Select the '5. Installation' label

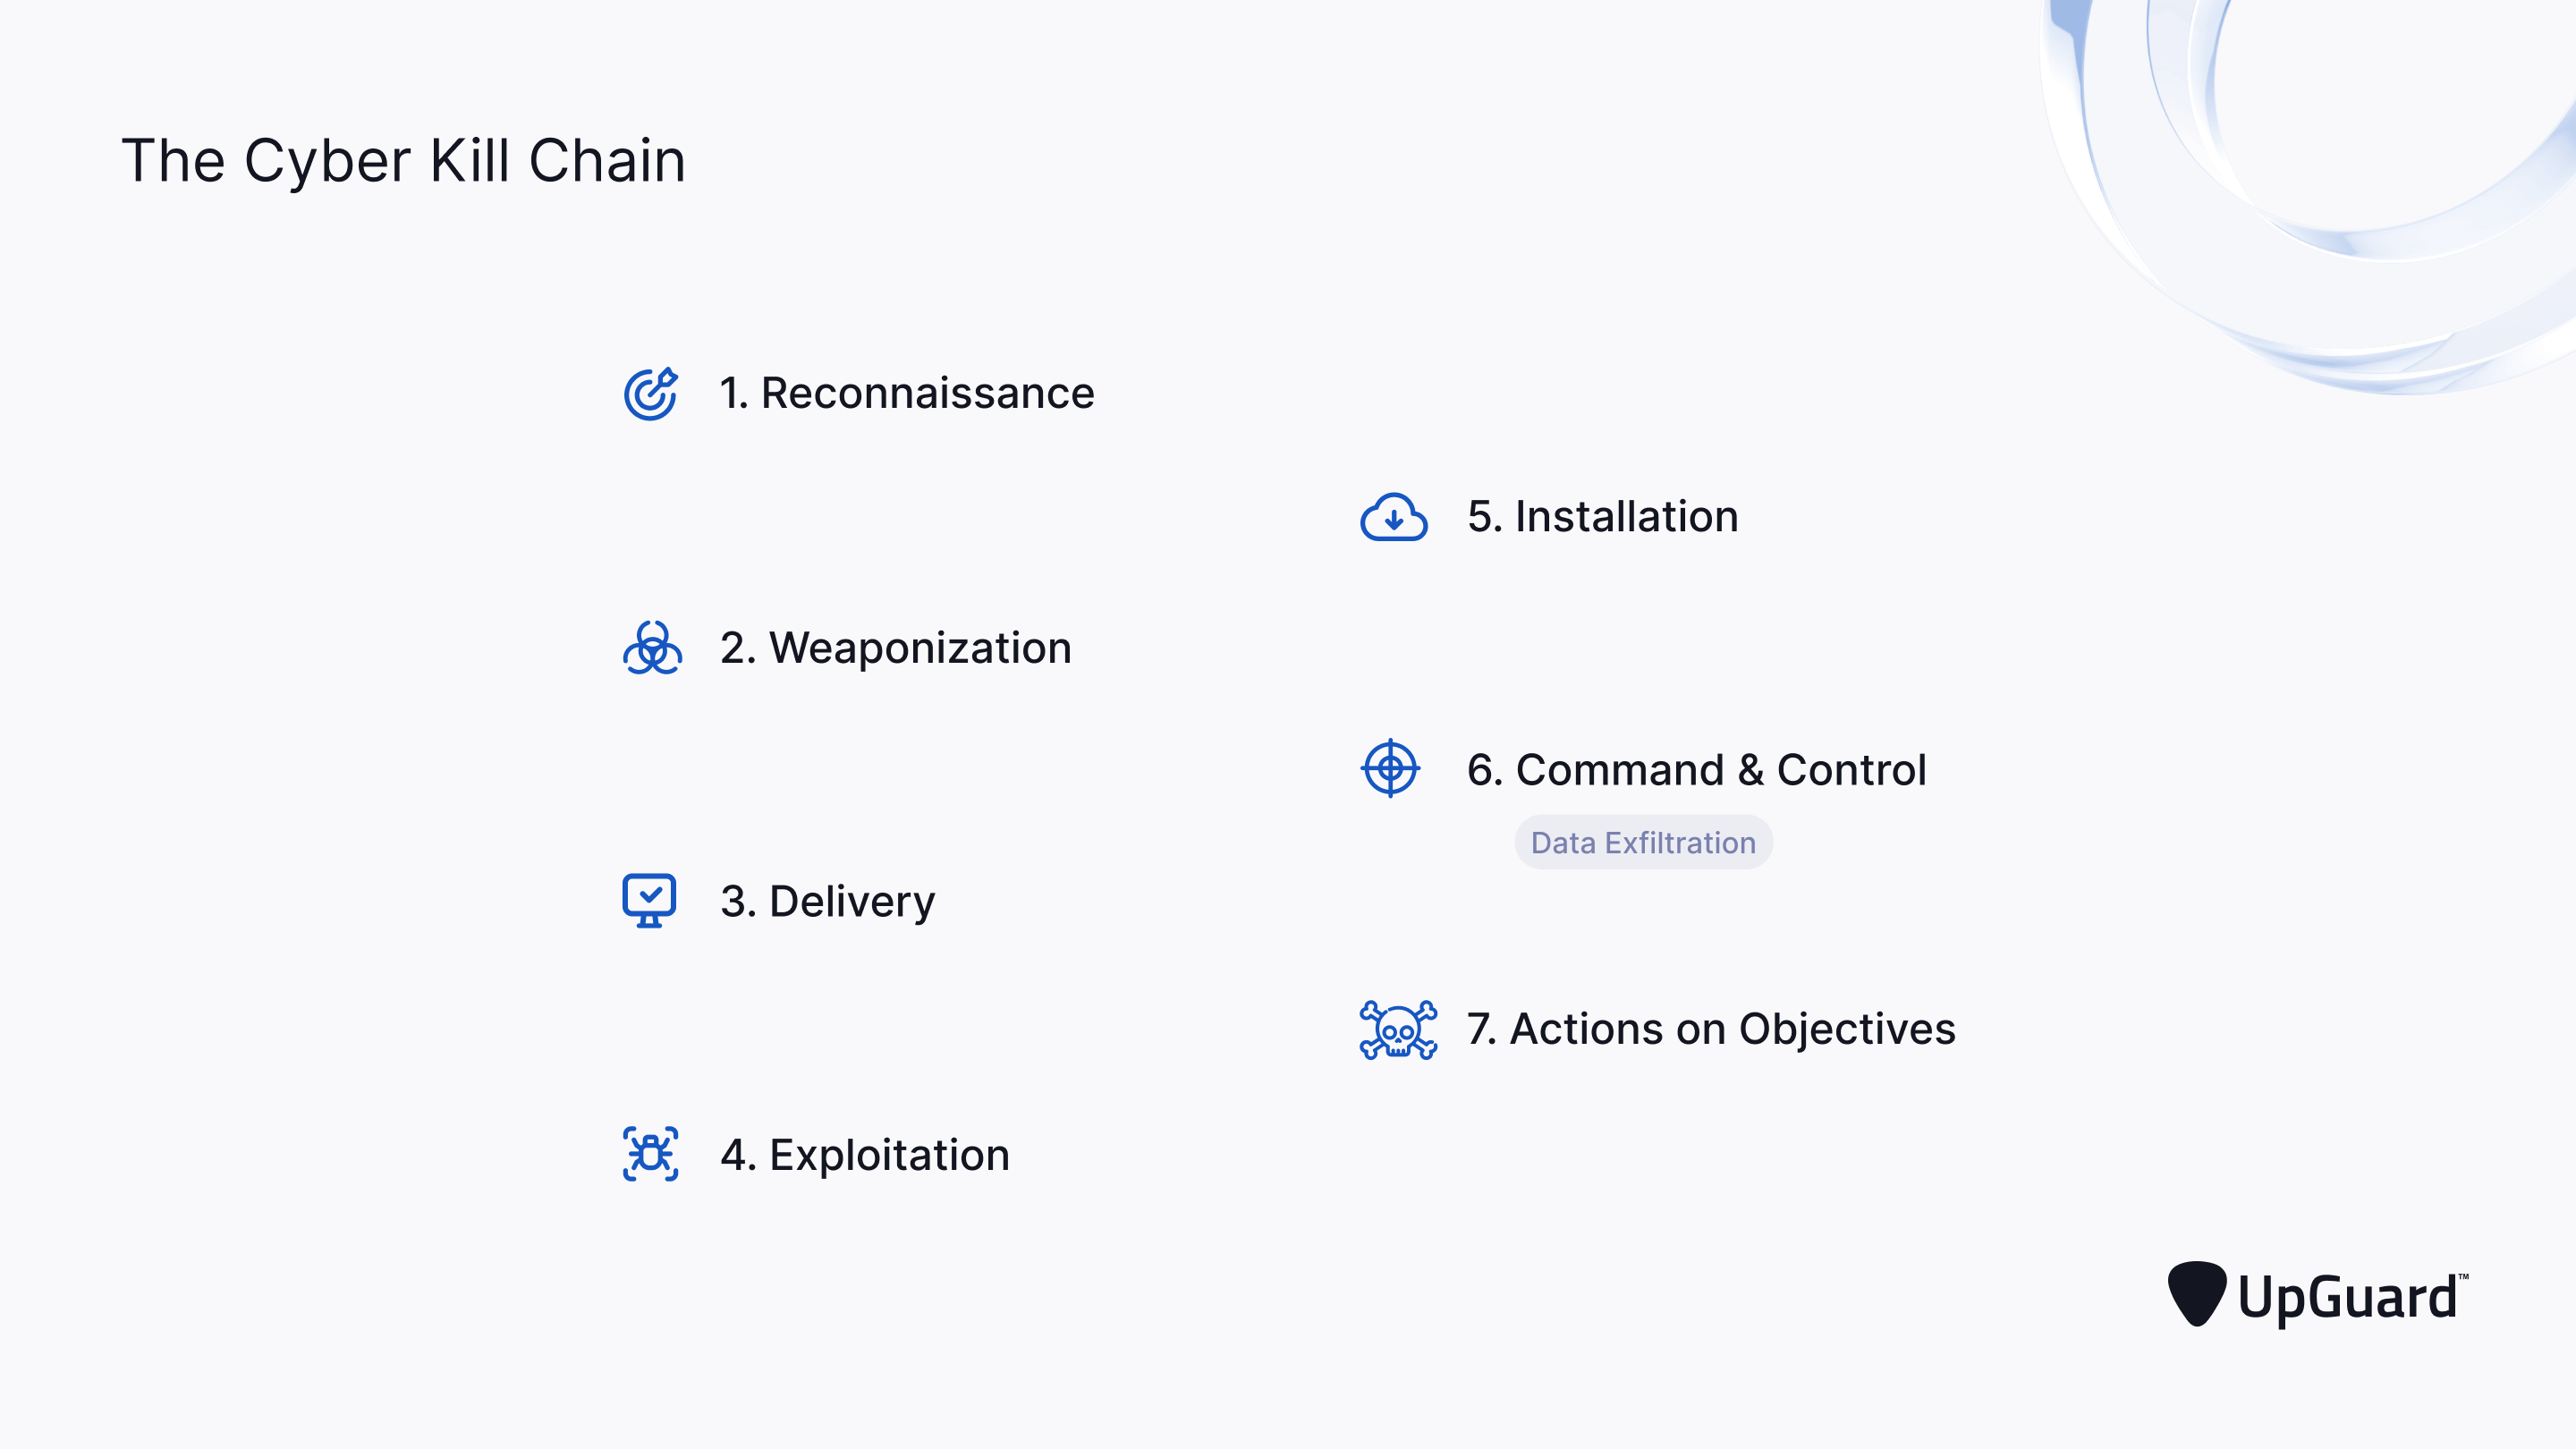tap(1603, 517)
